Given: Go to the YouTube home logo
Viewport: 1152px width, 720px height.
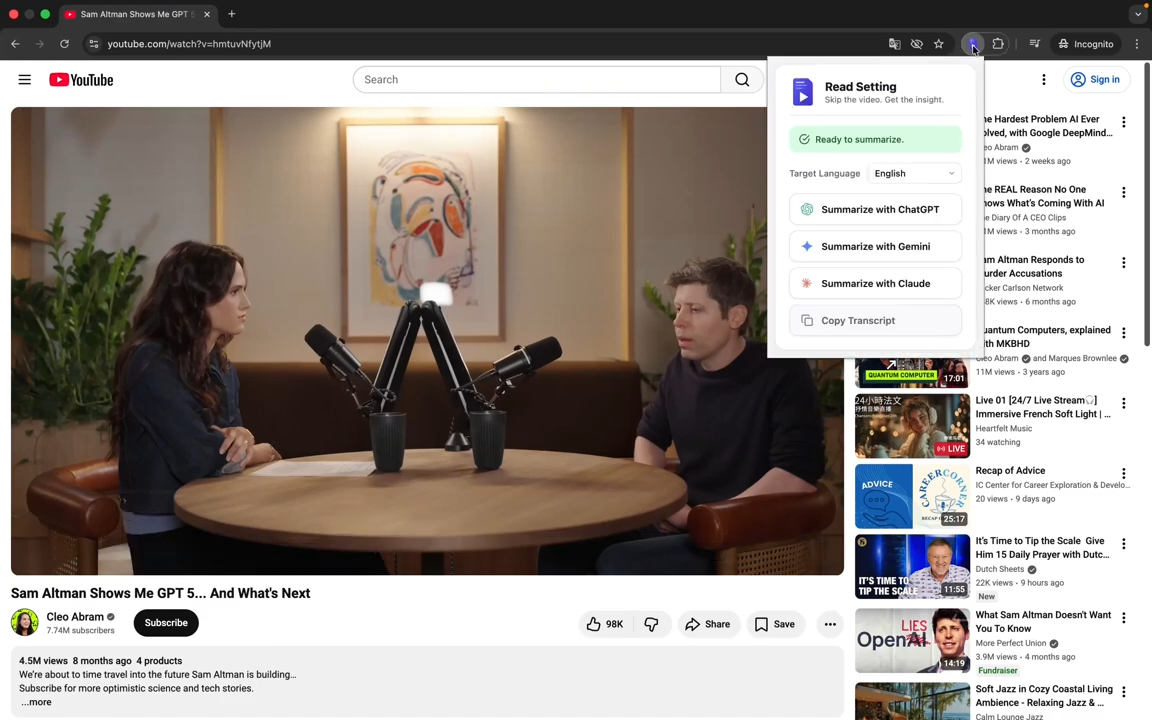Looking at the screenshot, I should click(x=81, y=79).
